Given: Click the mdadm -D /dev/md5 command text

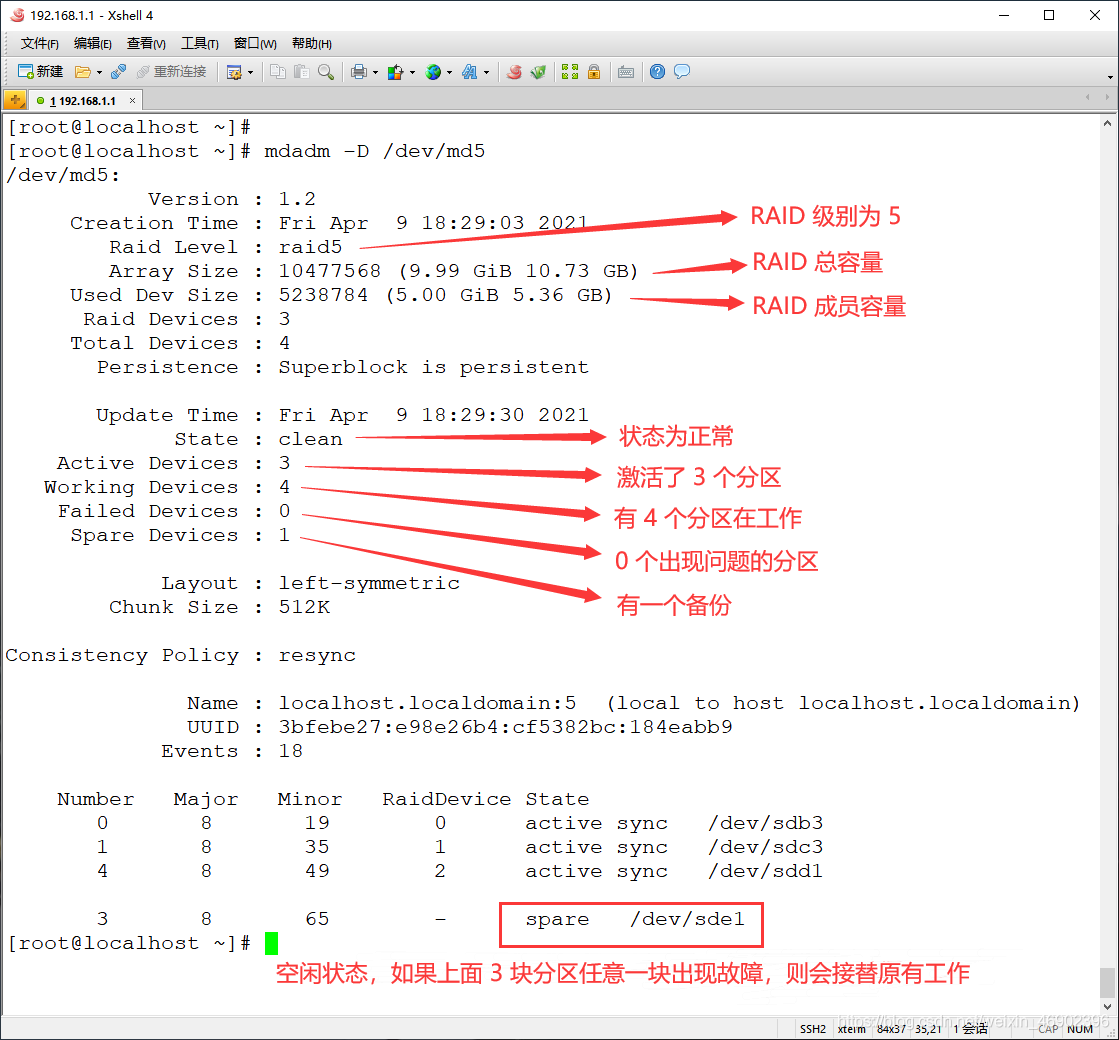Looking at the screenshot, I should (x=375, y=151).
